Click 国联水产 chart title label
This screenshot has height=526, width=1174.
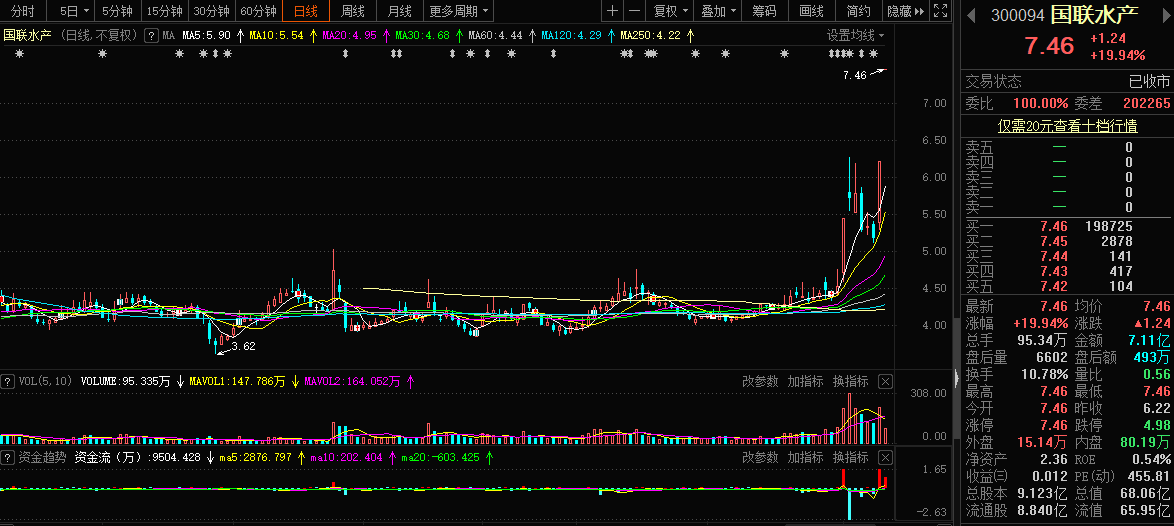click(x=28, y=35)
